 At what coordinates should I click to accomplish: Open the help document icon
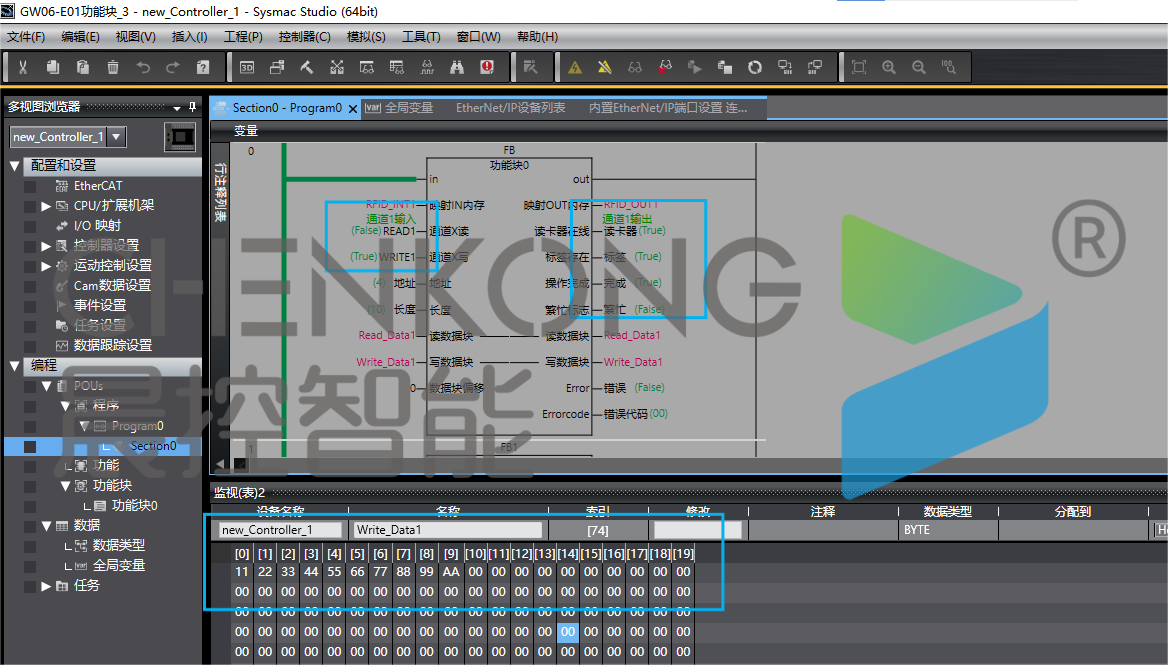coord(203,67)
